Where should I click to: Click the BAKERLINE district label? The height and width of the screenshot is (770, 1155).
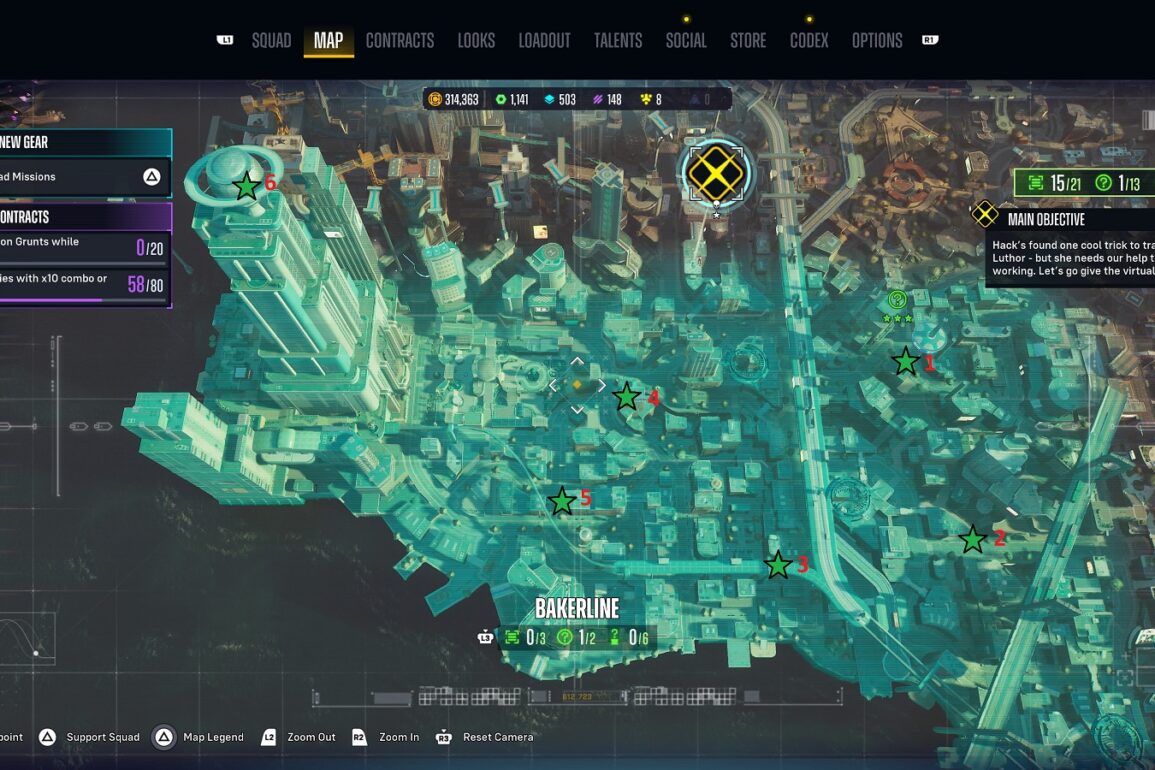pyautogui.click(x=577, y=609)
